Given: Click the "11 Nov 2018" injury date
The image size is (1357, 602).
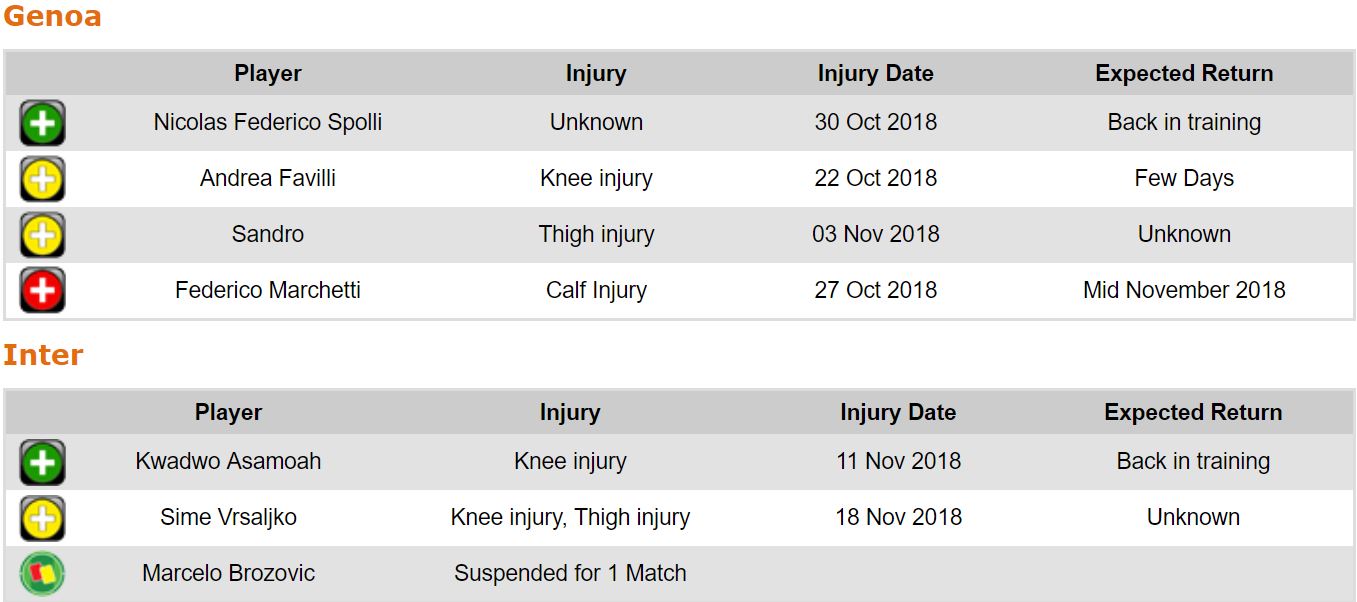Looking at the screenshot, I should [x=898, y=462].
